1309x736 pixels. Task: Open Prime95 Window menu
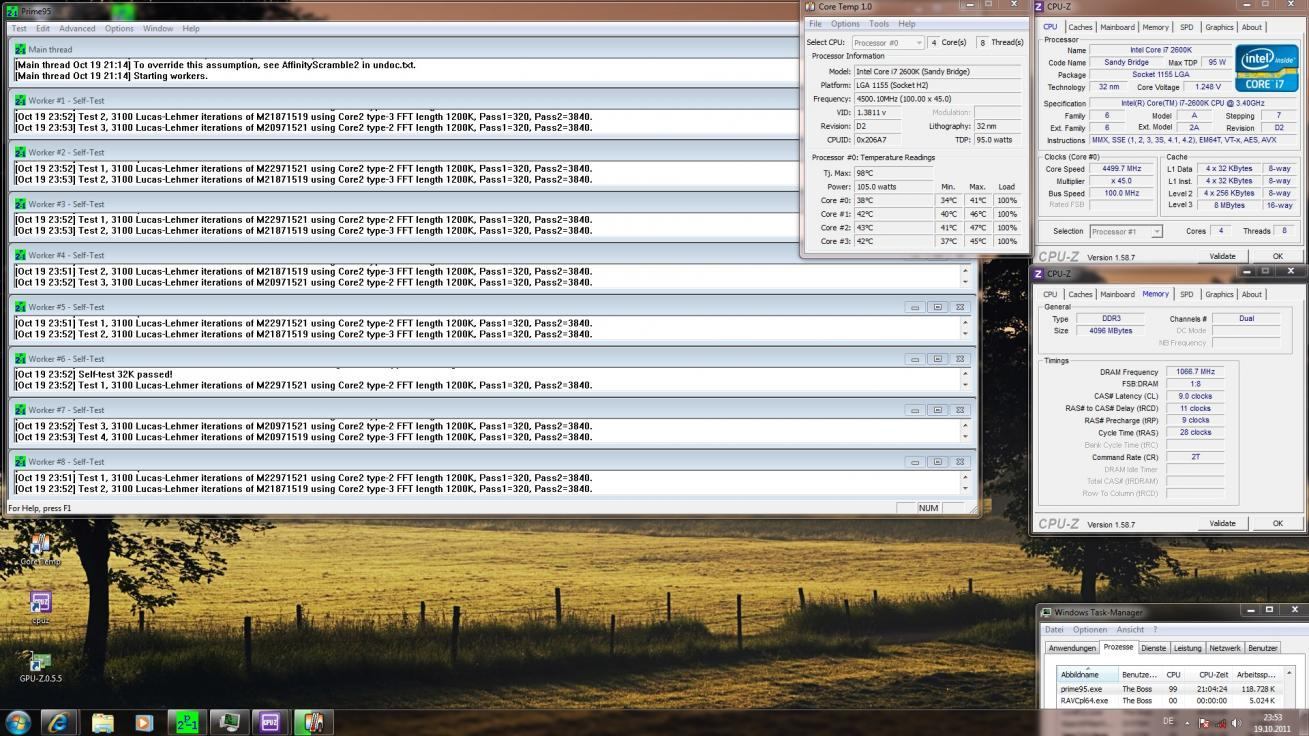157,28
